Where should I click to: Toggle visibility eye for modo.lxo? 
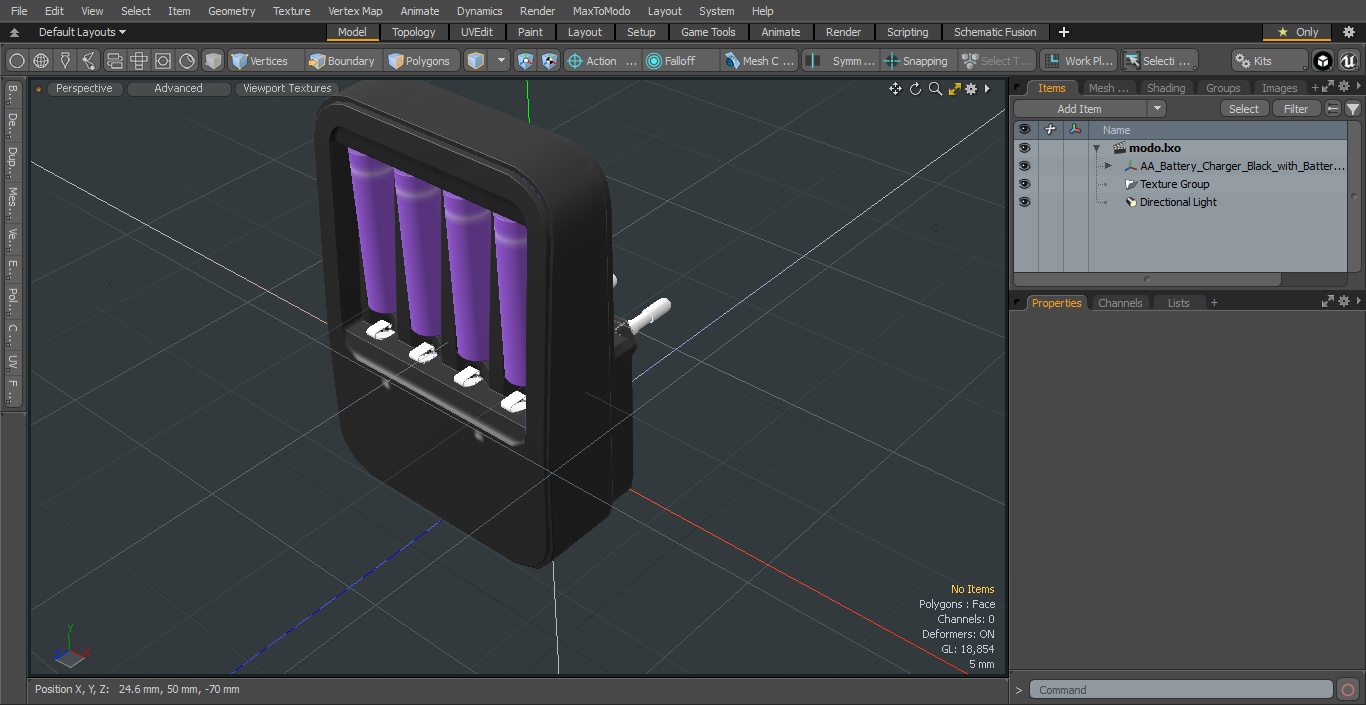(1024, 148)
